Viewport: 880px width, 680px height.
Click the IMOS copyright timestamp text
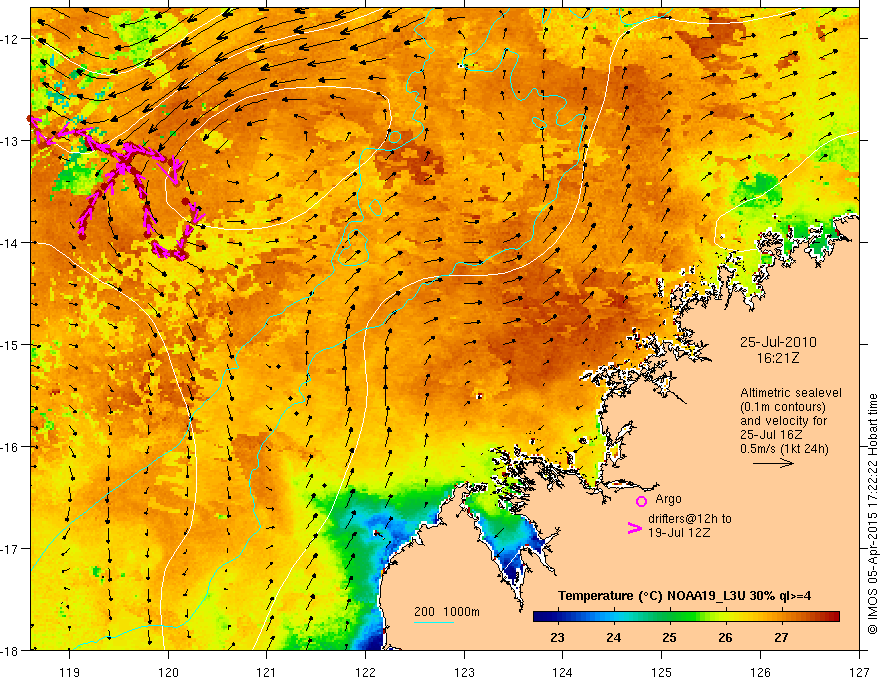pos(872,514)
